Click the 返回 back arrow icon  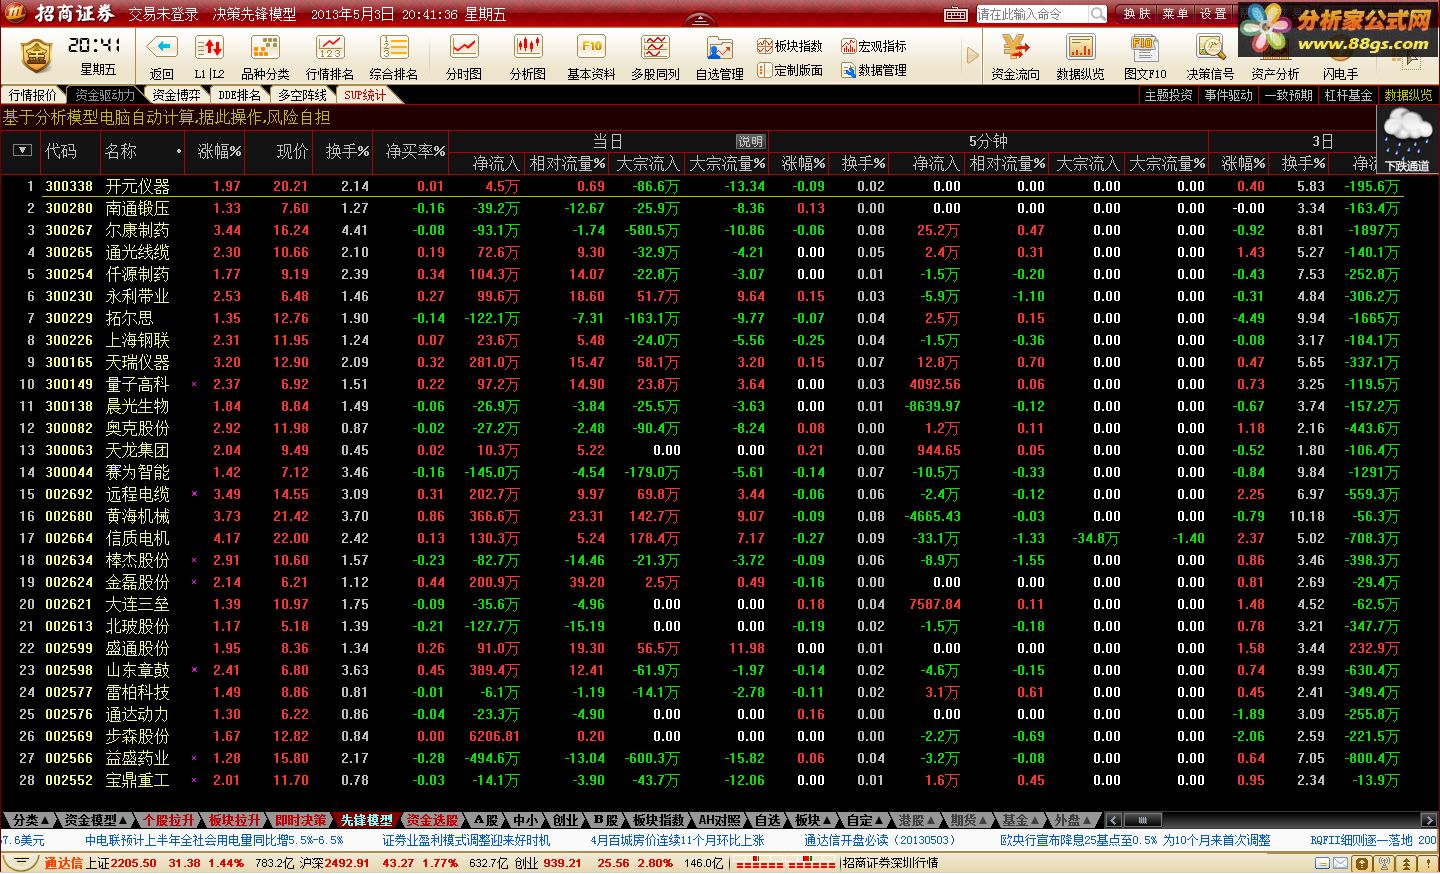(162, 47)
